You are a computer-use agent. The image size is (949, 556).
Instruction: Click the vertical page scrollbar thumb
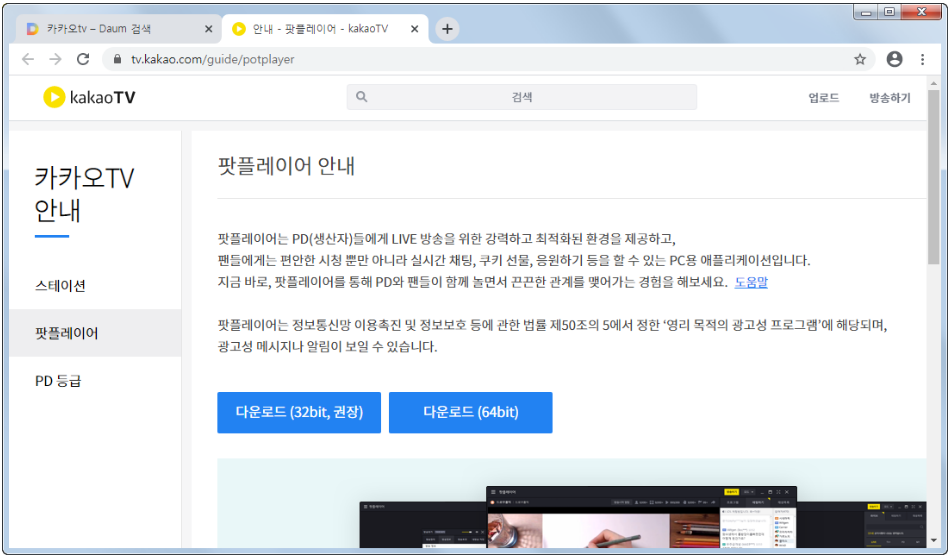[934, 177]
